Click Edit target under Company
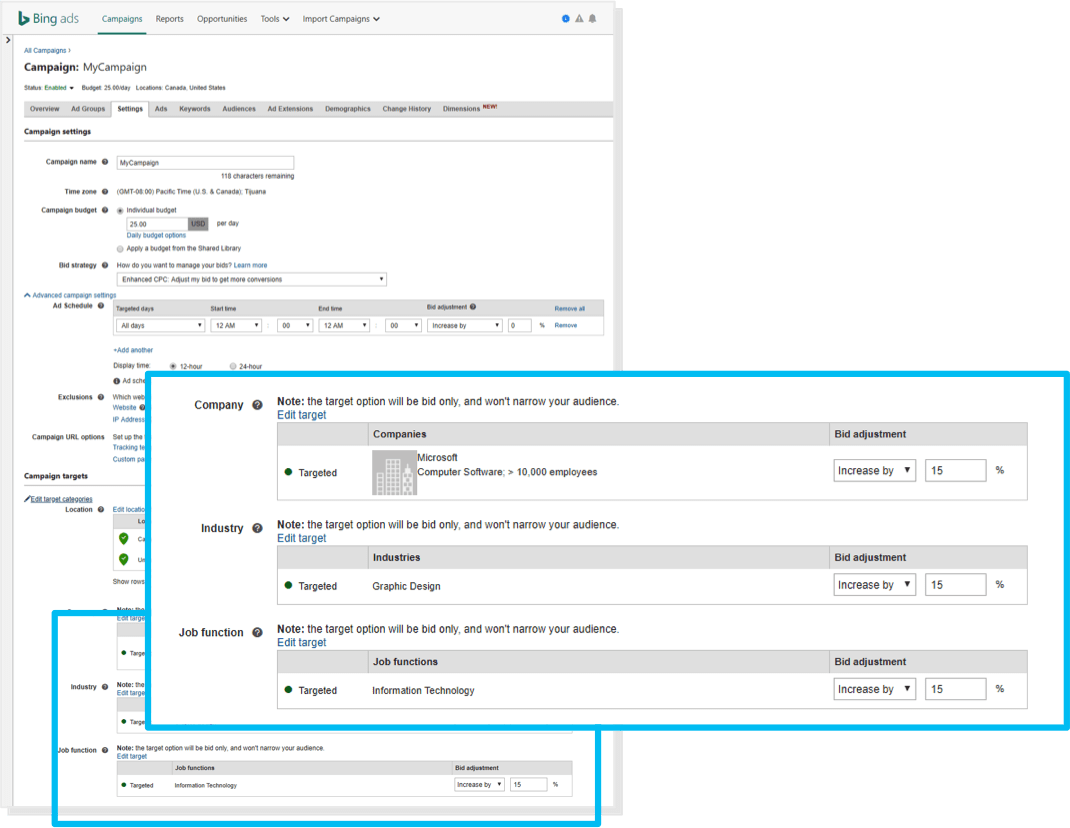This screenshot has height=828, width=1070. tap(301, 414)
